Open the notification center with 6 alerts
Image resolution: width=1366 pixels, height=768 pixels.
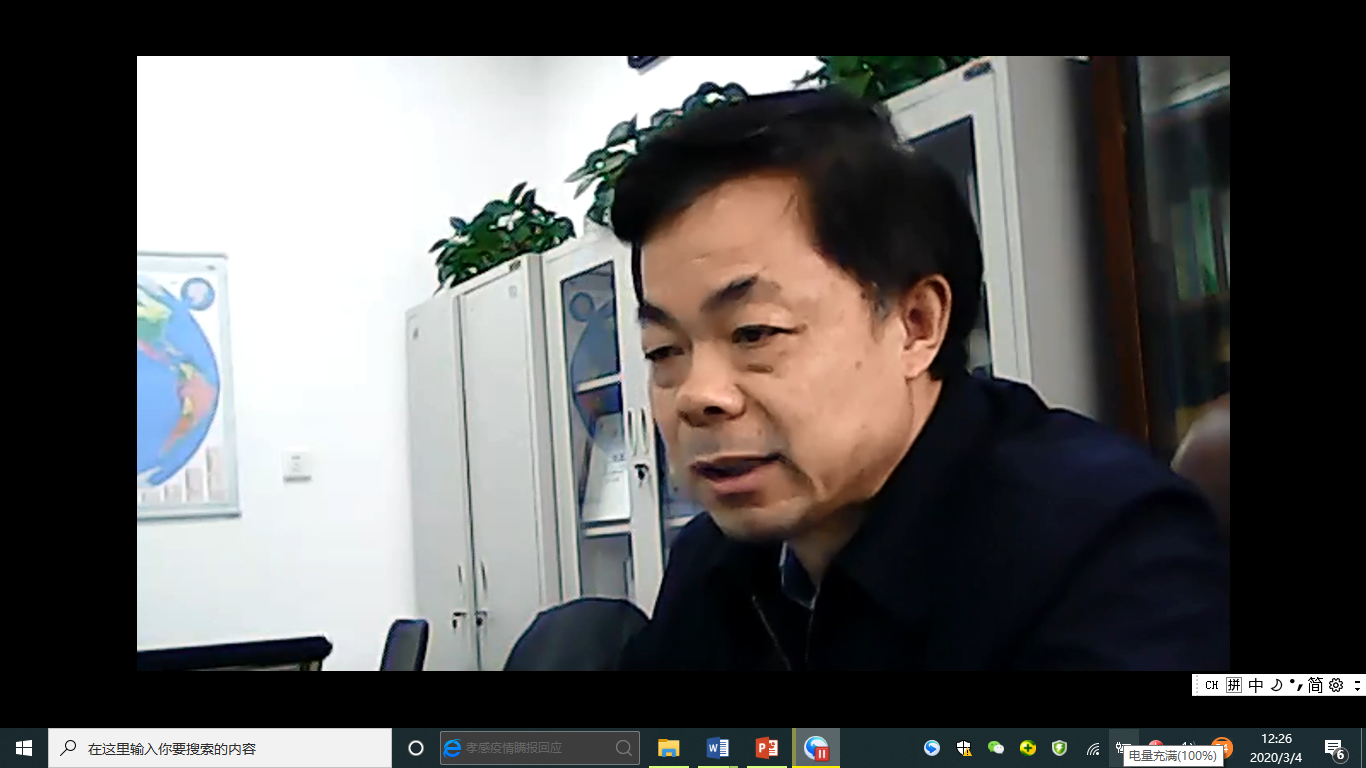[1335, 749]
